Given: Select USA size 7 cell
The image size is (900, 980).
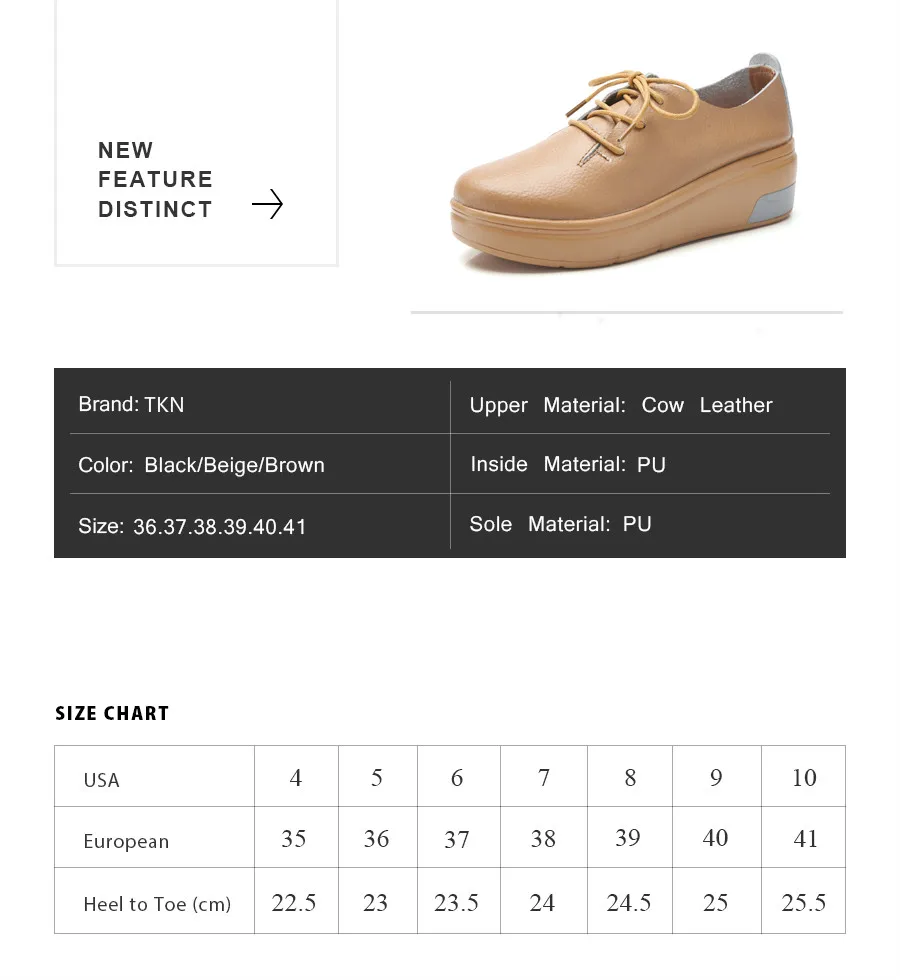Looking at the screenshot, I should [544, 776].
